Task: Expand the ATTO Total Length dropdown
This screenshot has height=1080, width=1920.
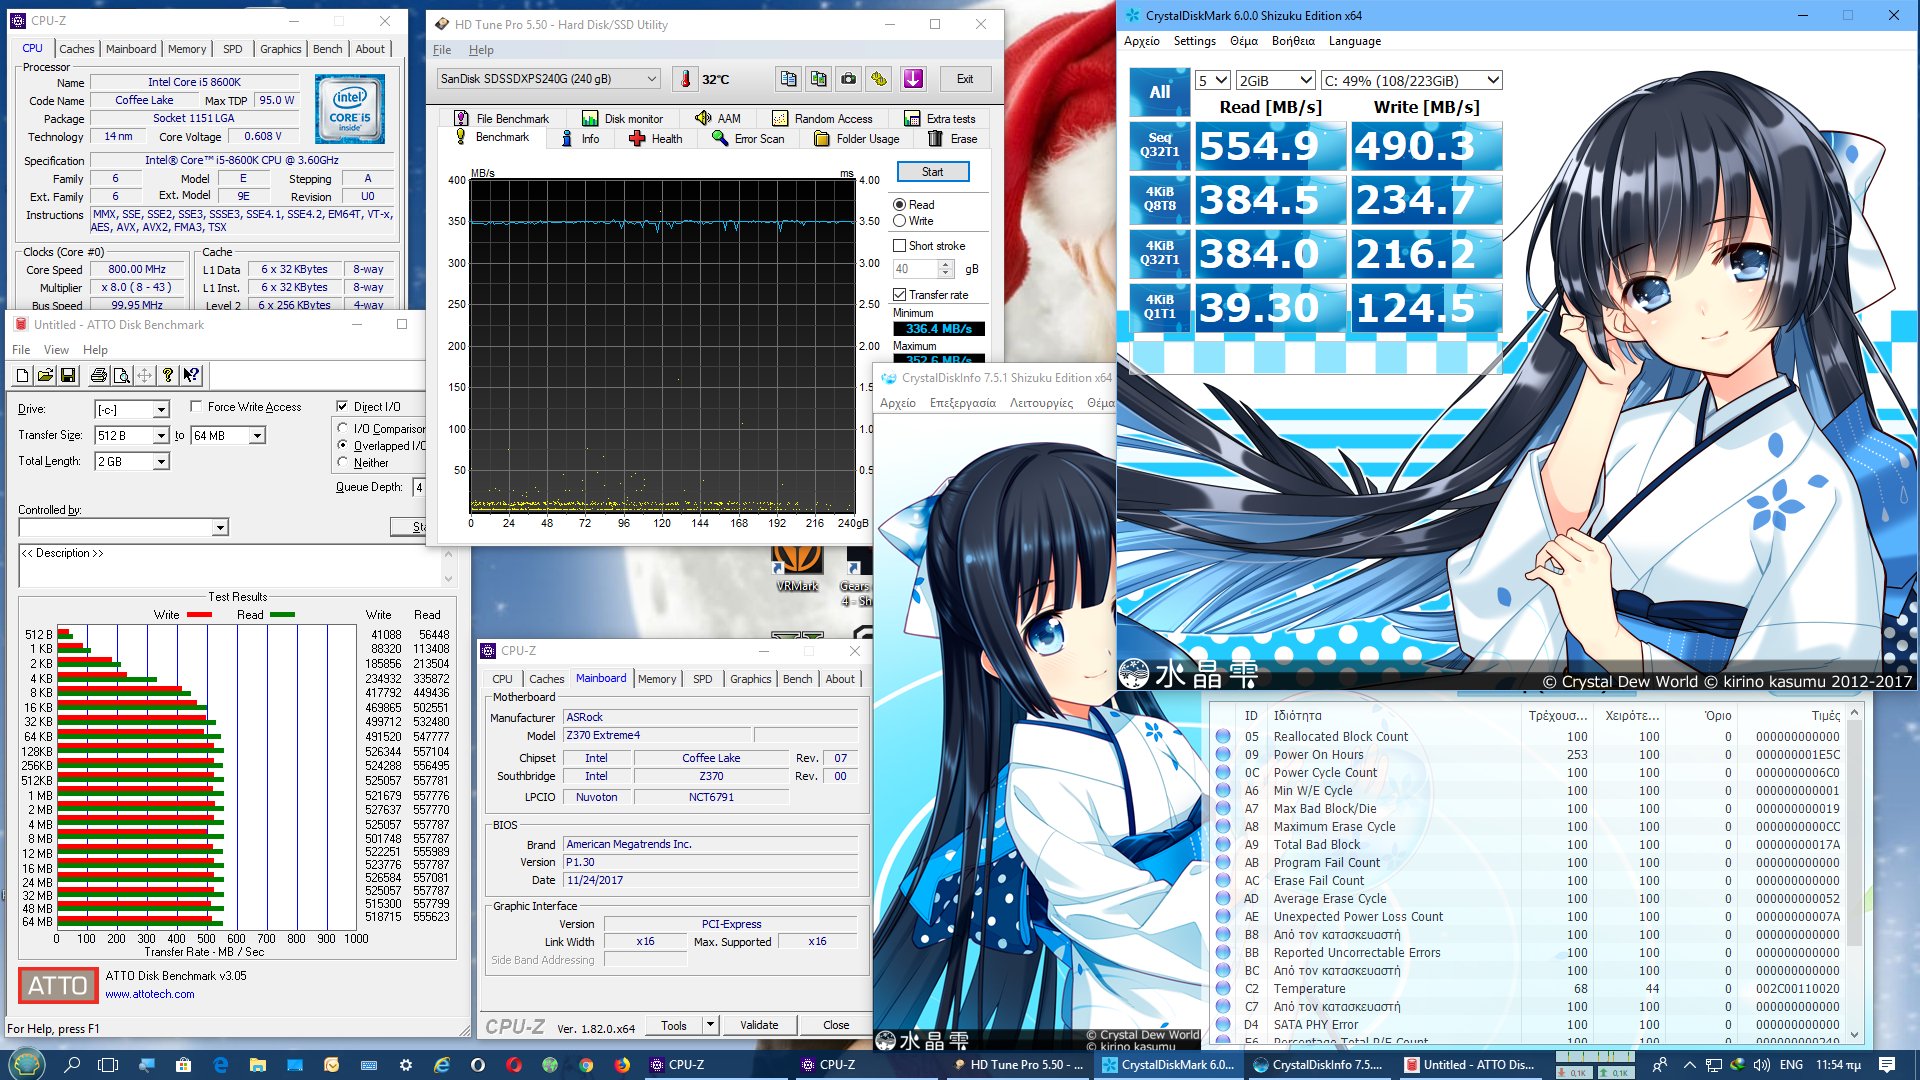Action: coord(161,462)
